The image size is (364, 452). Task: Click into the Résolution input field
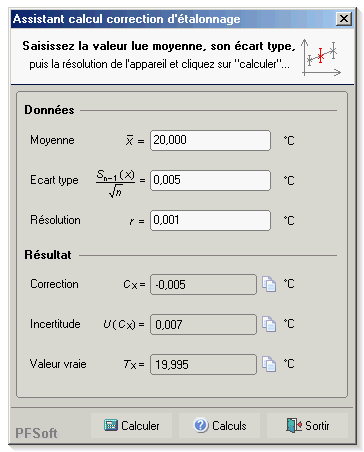tap(210, 220)
